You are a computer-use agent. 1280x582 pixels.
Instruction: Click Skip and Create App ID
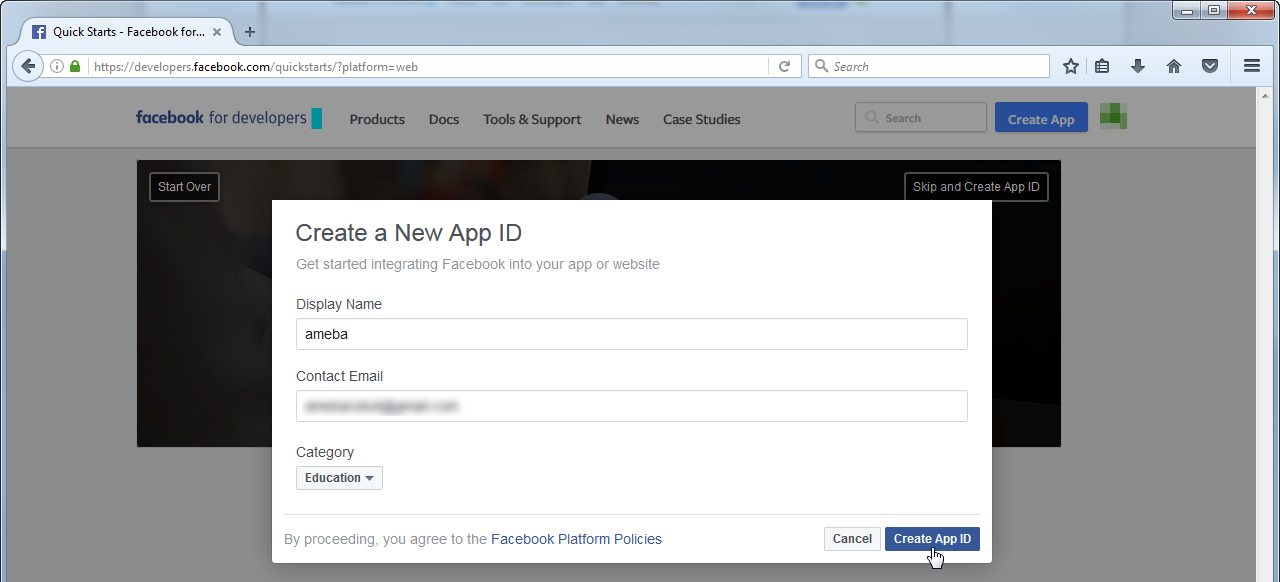[976, 187]
